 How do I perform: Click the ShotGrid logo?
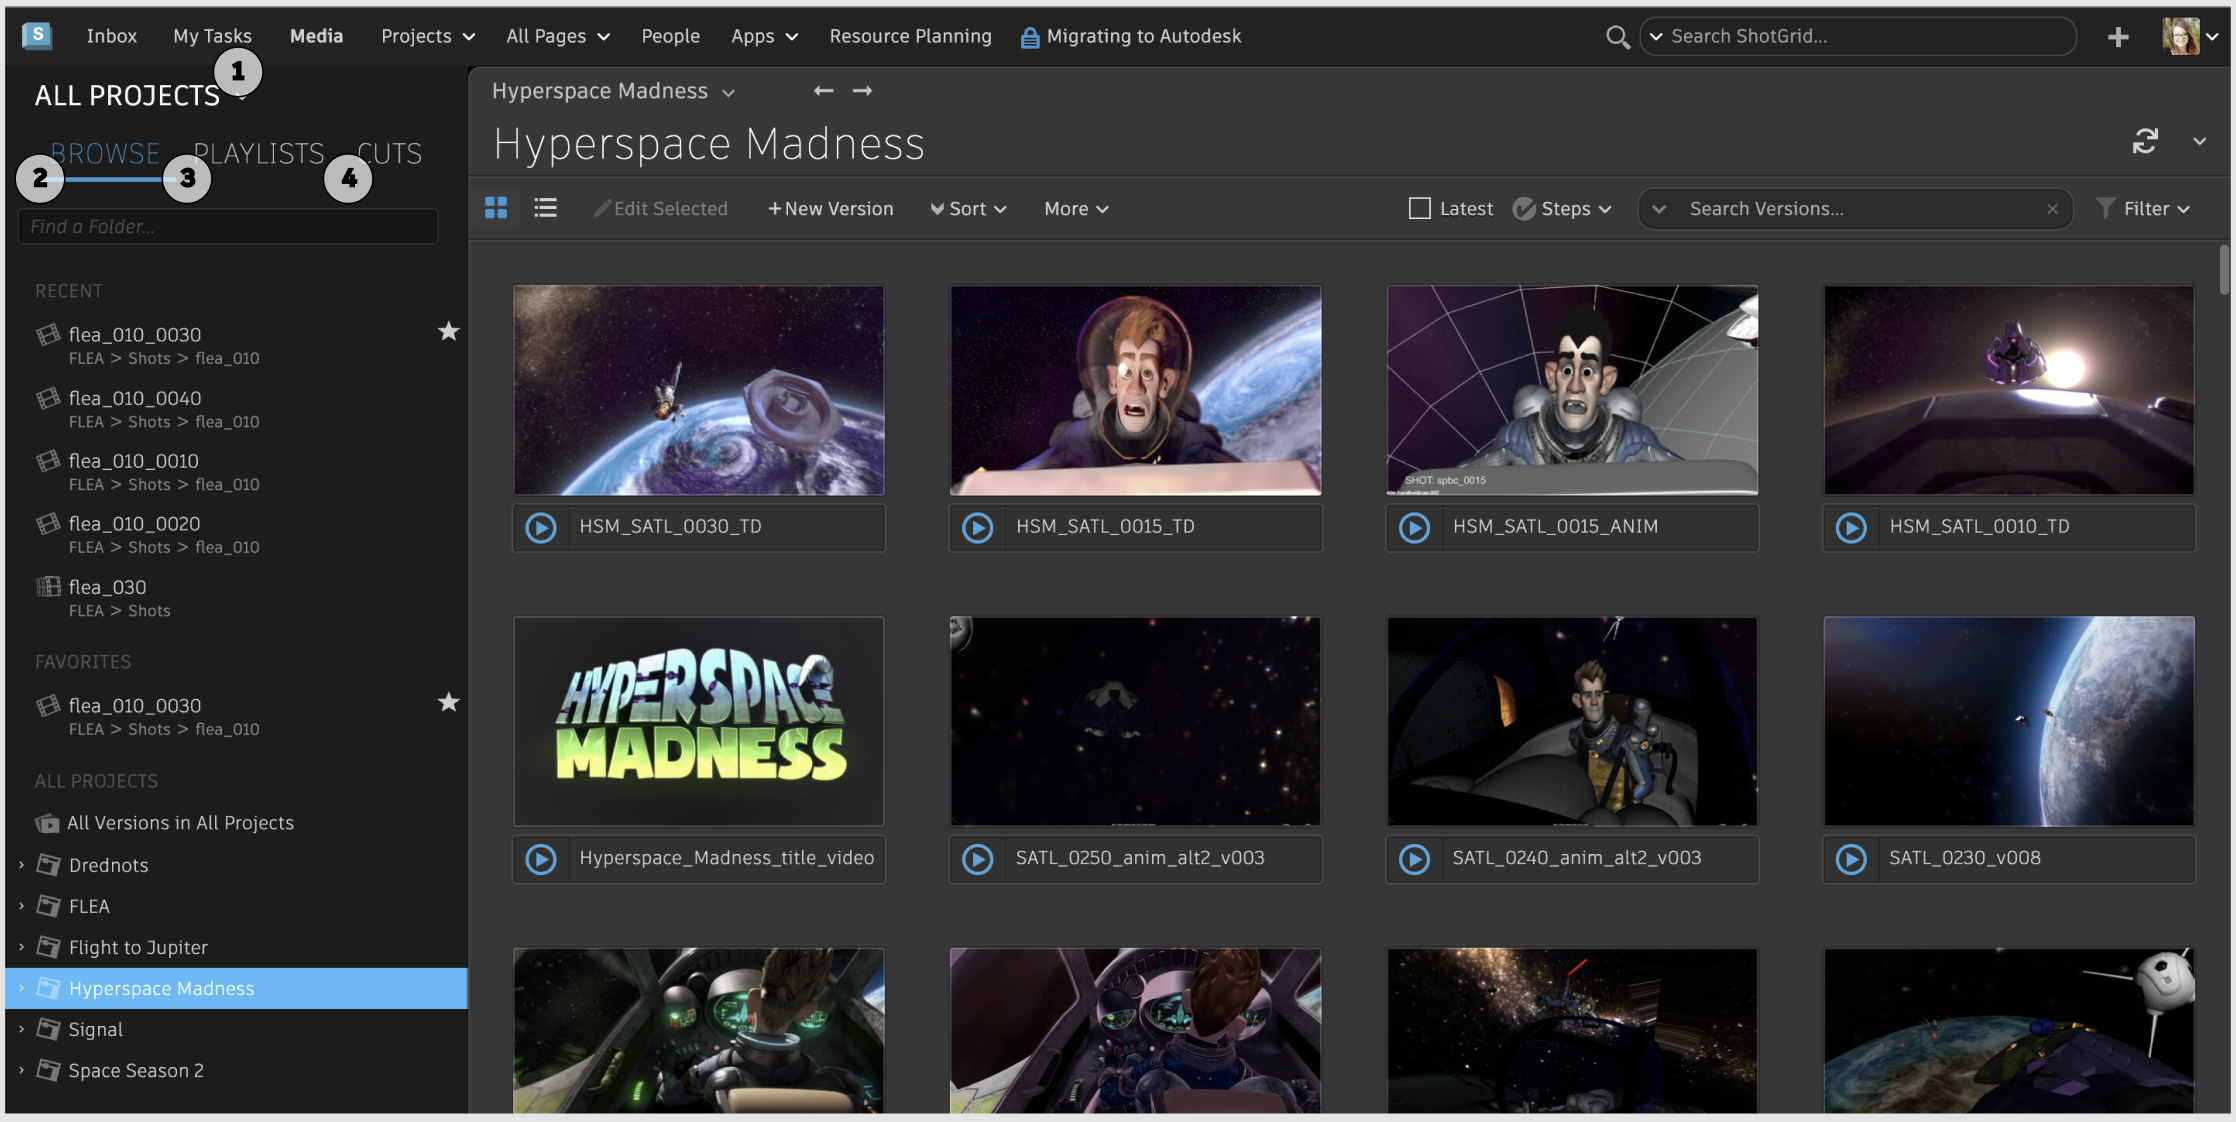[36, 36]
